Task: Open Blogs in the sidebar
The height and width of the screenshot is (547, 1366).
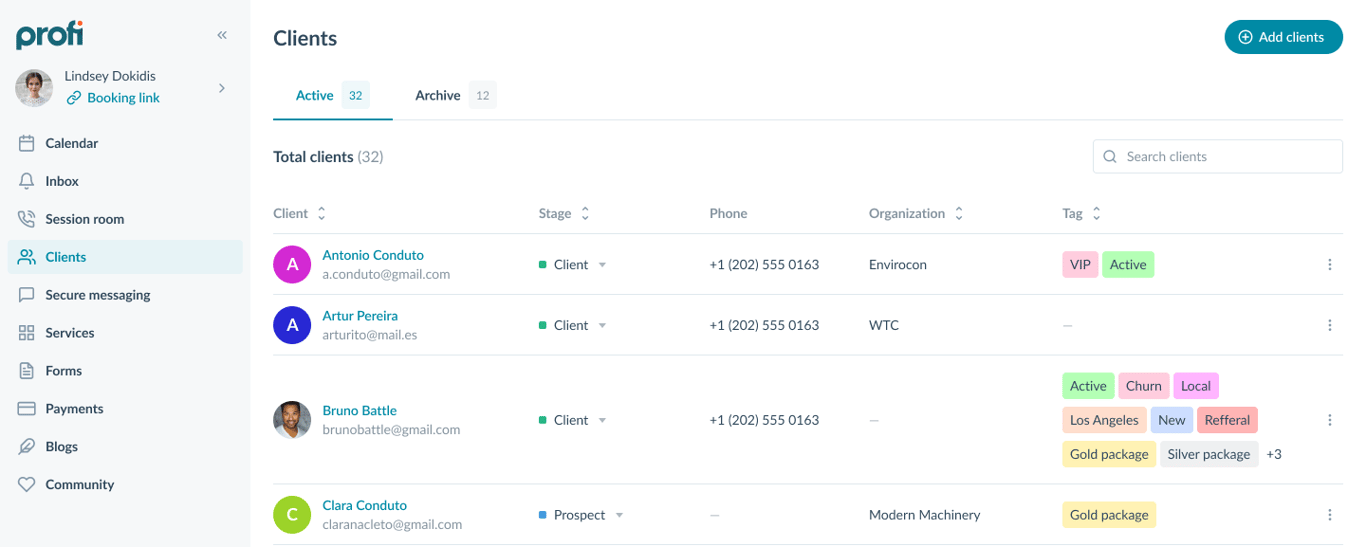Action: pos(125,447)
